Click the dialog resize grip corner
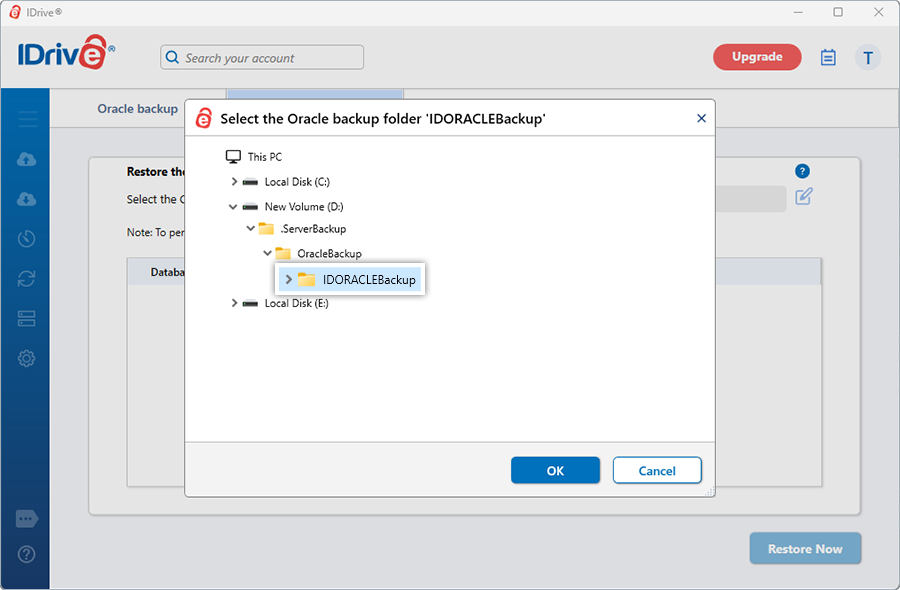 pyautogui.click(x=710, y=491)
